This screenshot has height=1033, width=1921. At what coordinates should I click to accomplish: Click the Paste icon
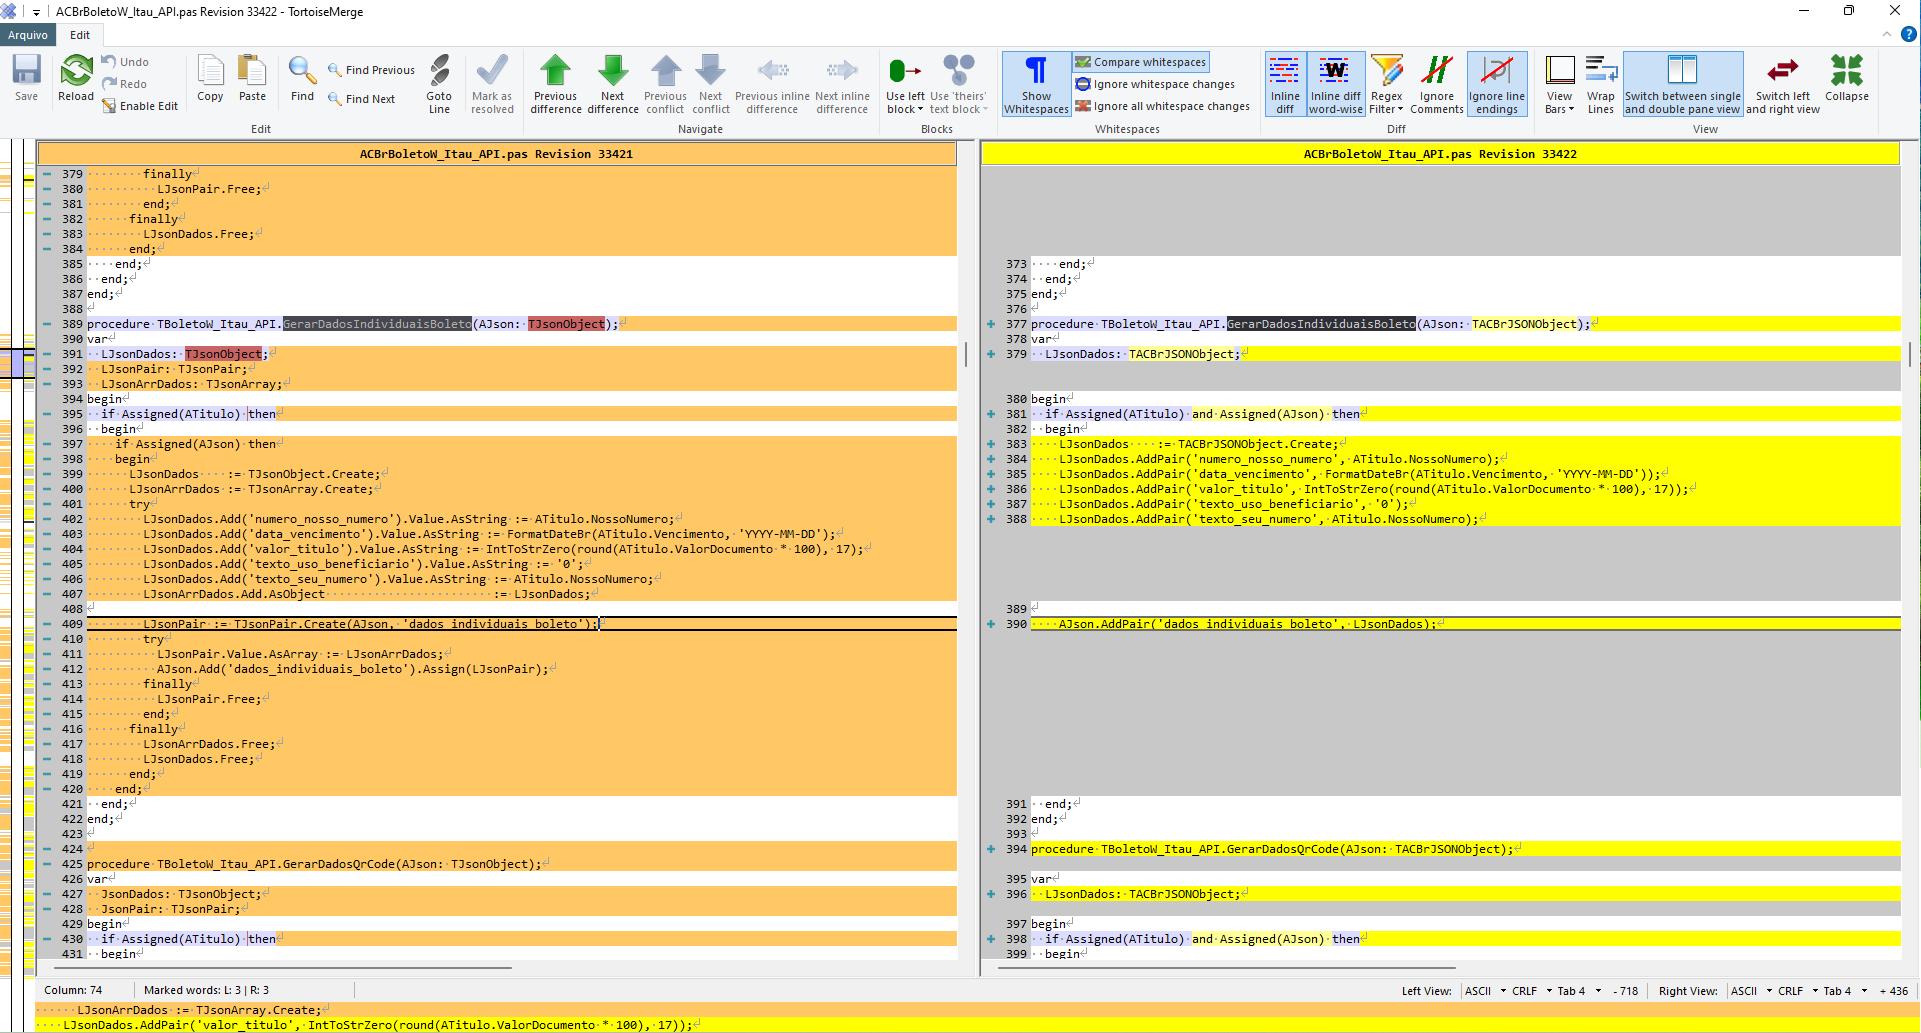pos(252,78)
